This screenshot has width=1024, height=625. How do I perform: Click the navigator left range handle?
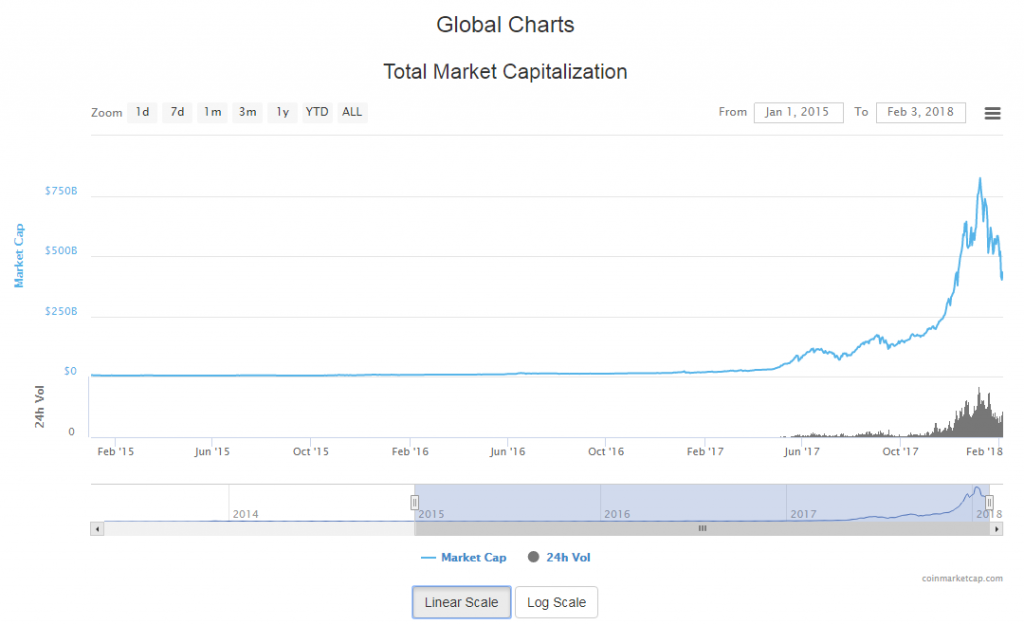pos(414,502)
